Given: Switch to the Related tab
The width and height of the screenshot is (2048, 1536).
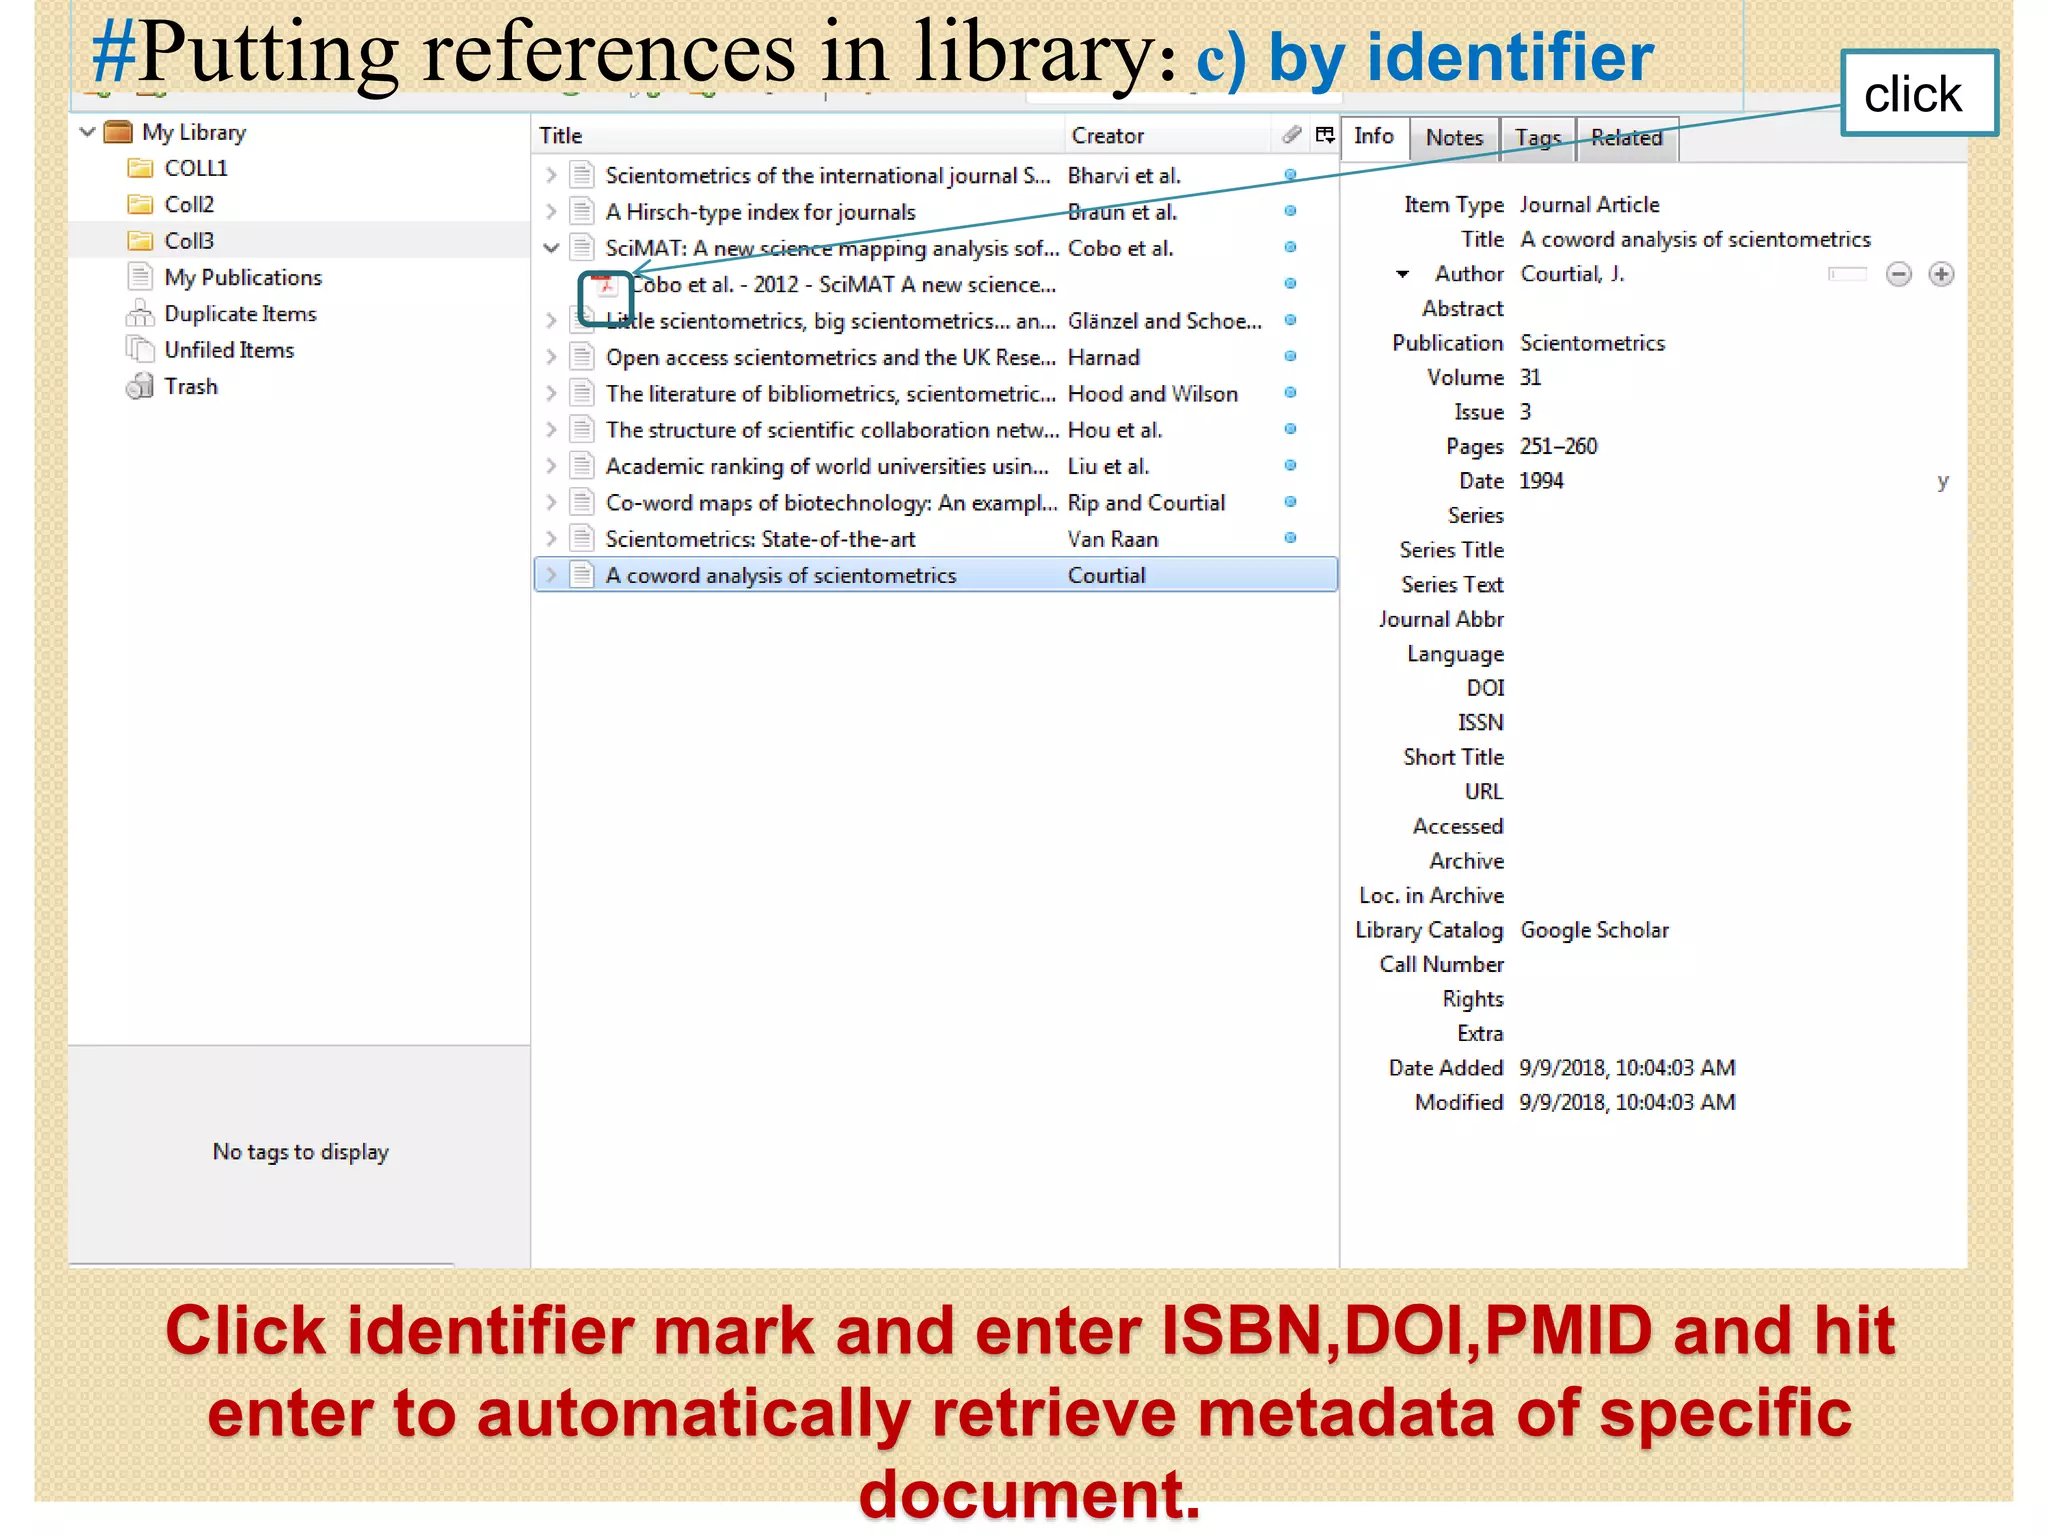Looking at the screenshot, I should (1627, 138).
